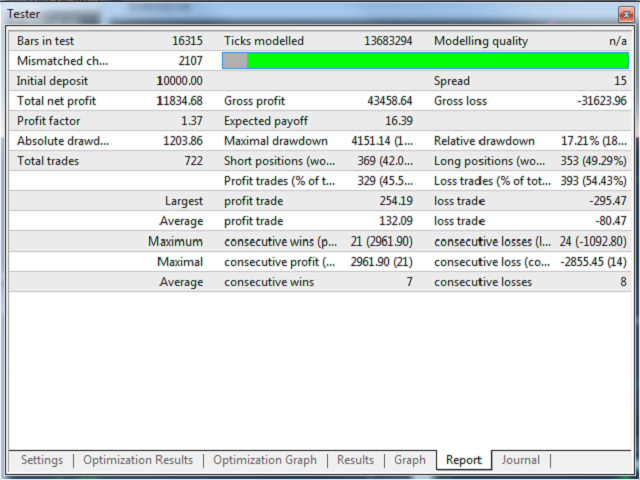This screenshot has width=640, height=480.
Task: Open the Optimization Results tab
Action: pos(138,460)
